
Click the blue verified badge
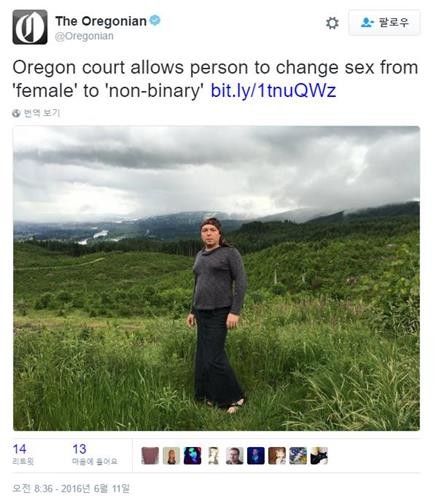[x=155, y=20]
